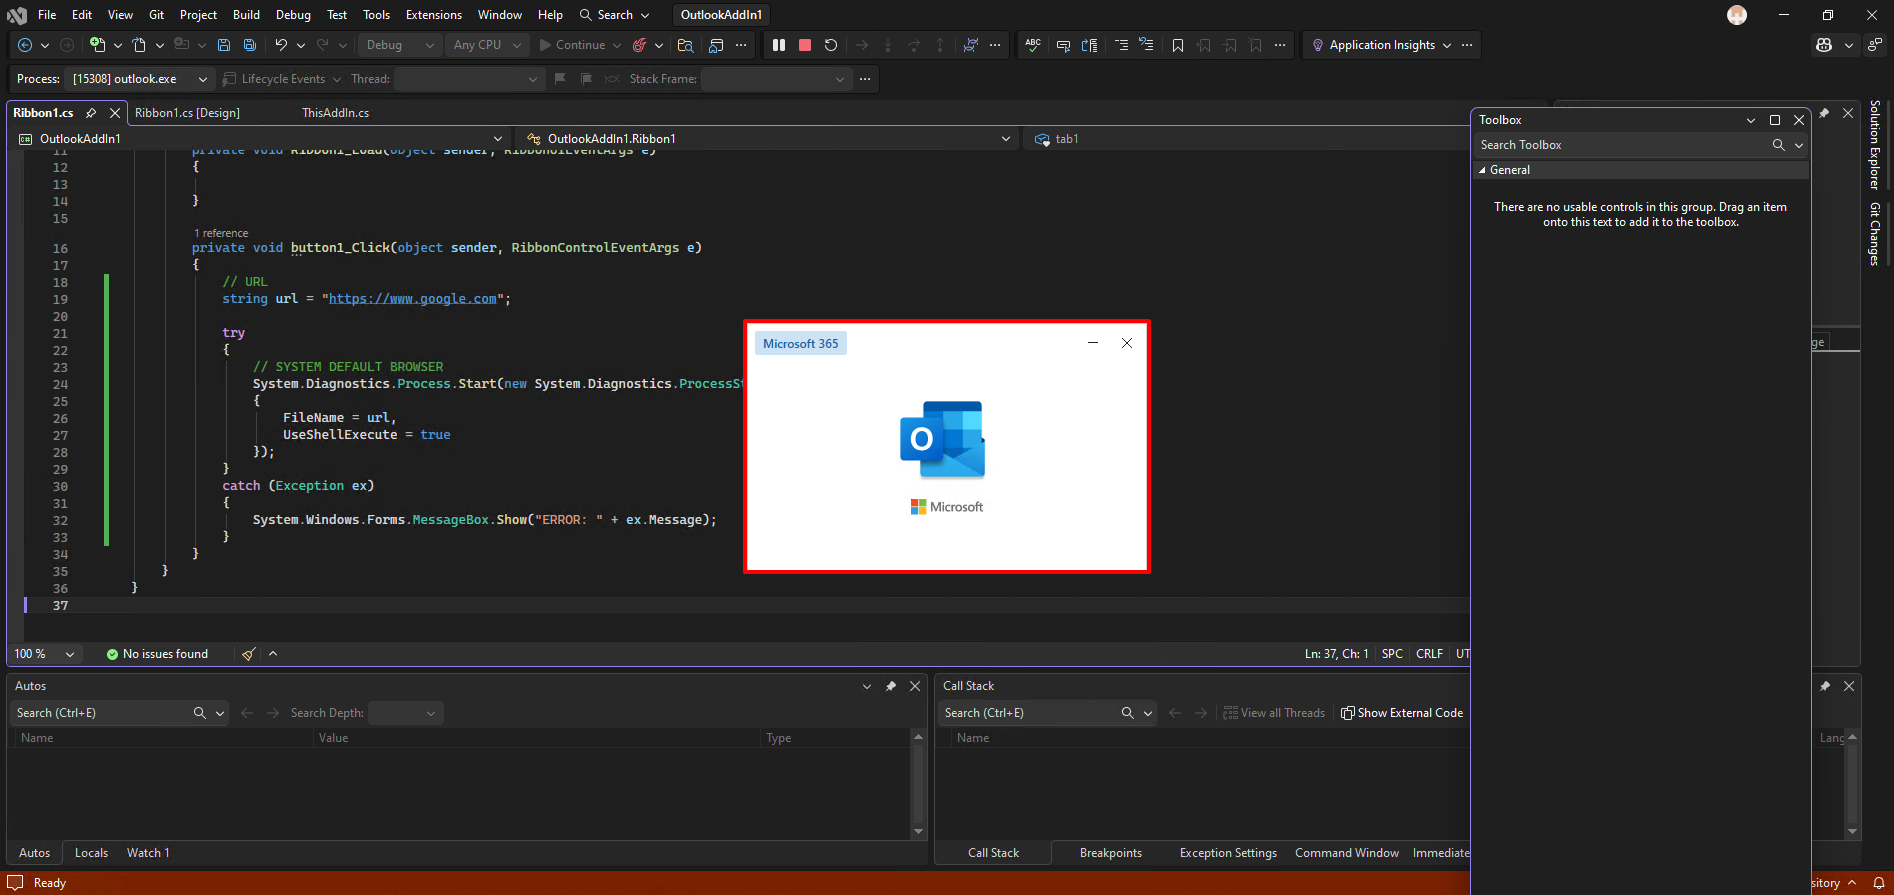Toggle auto-hide pin on Autos panel
The height and width of the screenshot is (895, 1894).
pyautogui.click(x=890, y=686)
